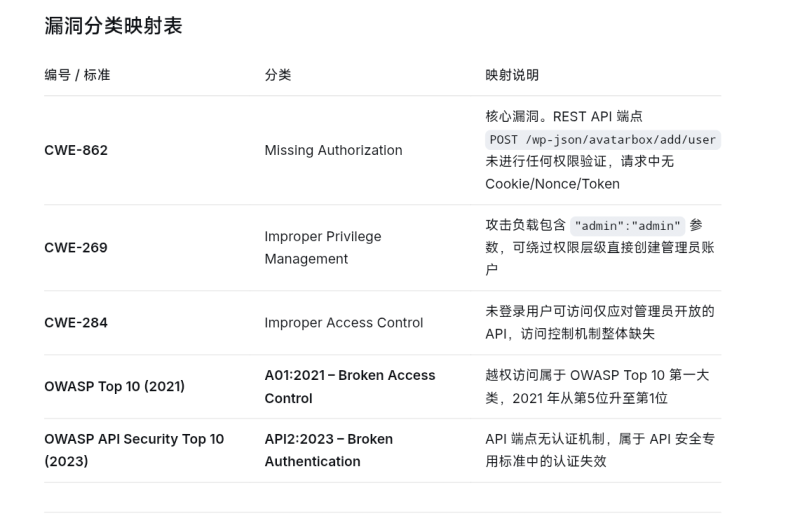Image resolution: width=800 pixels, height=530 pixels.
Task: Click the Improper Privilege Management cell
Action: (323, 248)
